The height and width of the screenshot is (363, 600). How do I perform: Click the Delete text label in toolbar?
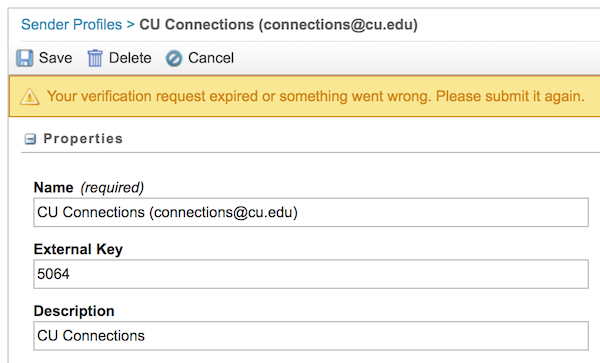(x=130, y=58)
